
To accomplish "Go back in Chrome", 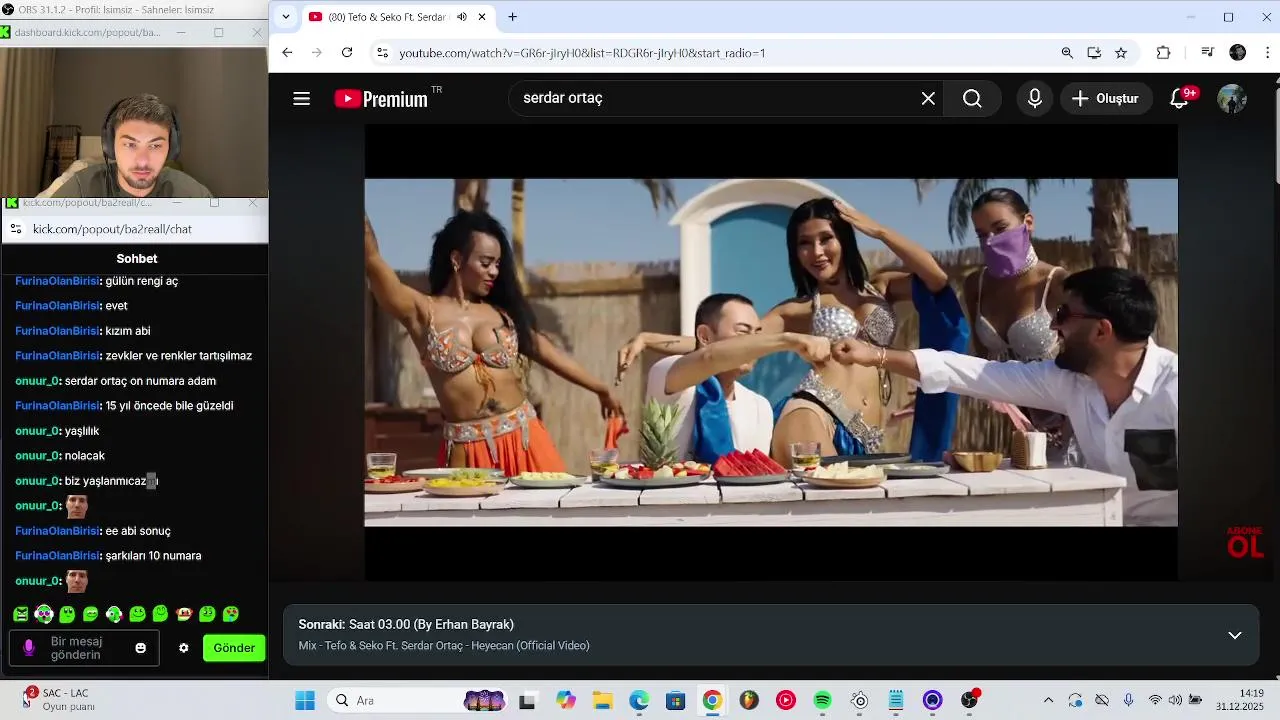I will point(287,53).
